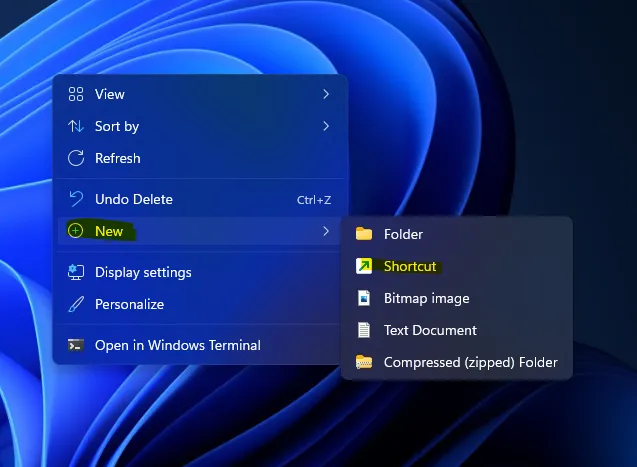This screenshot has width=637, height=467.
Task: Expand the View submenu chevron
Action: (x=326, y=94)
